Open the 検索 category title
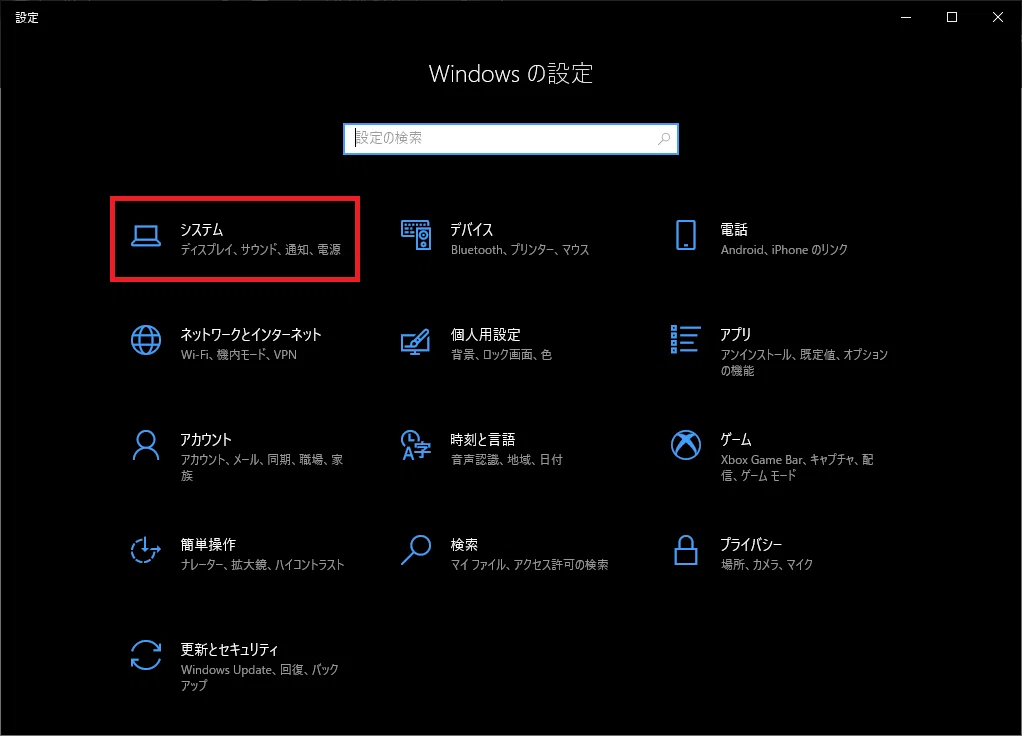 (464, 544)
